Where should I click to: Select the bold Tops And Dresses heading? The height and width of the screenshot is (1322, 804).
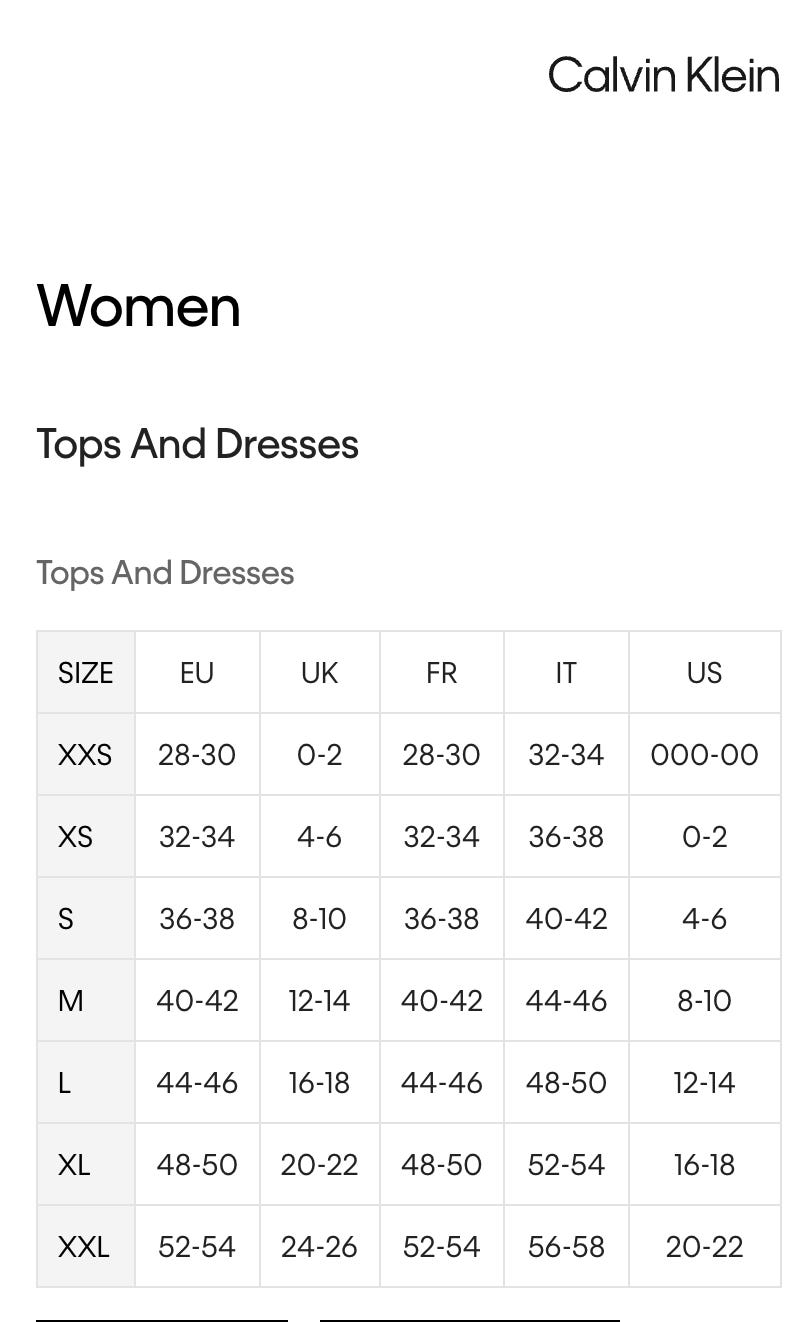197,444
